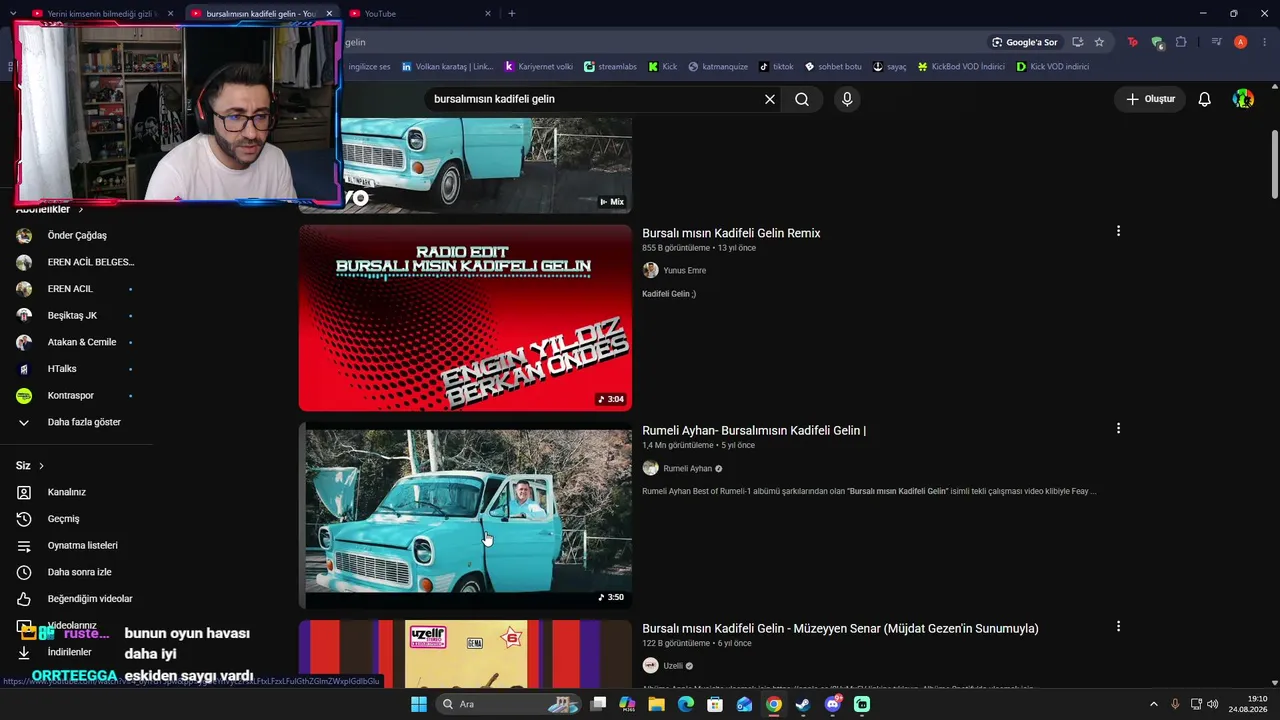Click the YouTube search input field
Image resolution: width=1280 pixels, height=720 pixels.
(594, 99)
